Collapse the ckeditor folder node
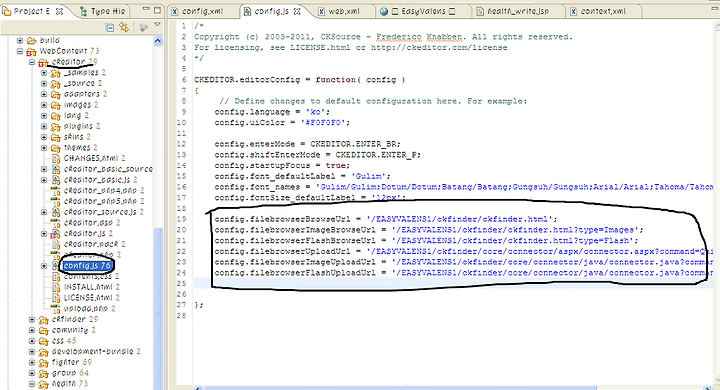The image size is (720, 390). click(32, 62)
